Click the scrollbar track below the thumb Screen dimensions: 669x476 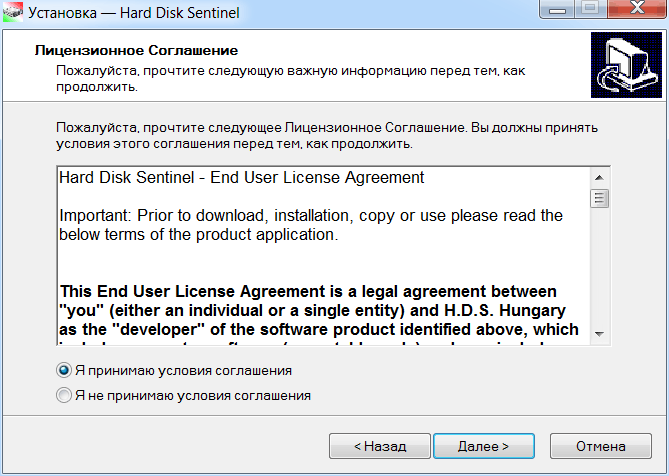599,270
